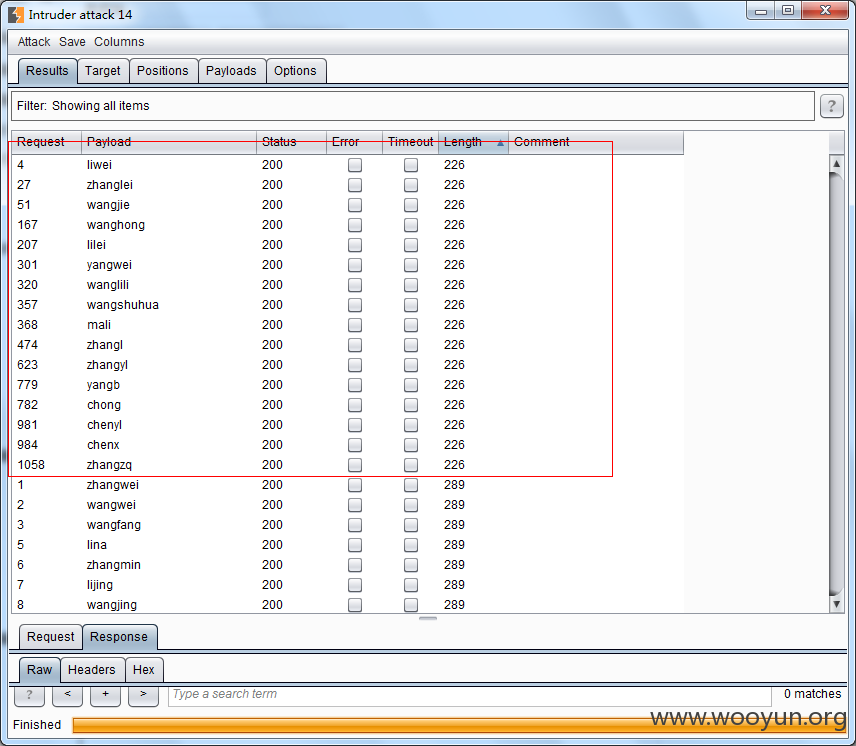Switch to the Request tab

click(x=51, y=637)
